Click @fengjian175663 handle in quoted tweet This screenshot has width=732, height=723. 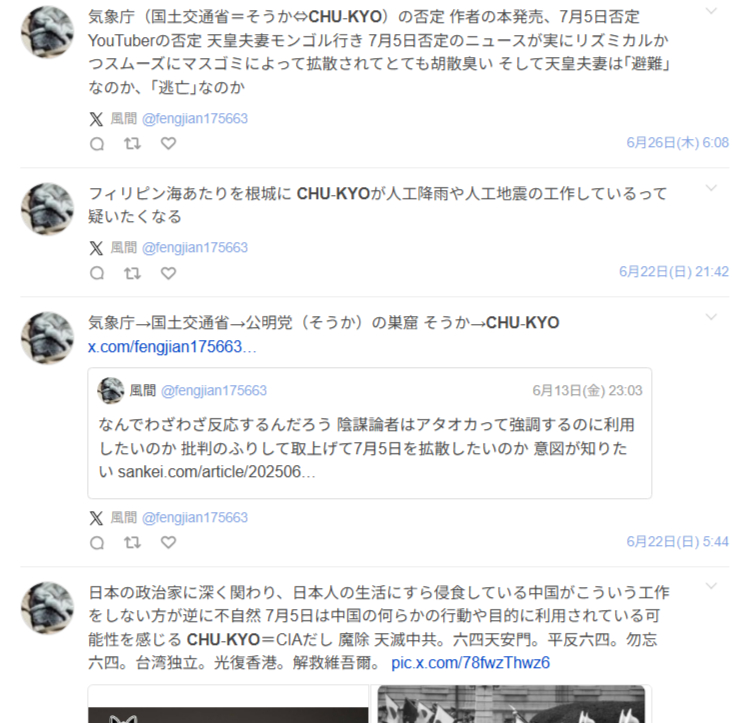tap(214, 391)
